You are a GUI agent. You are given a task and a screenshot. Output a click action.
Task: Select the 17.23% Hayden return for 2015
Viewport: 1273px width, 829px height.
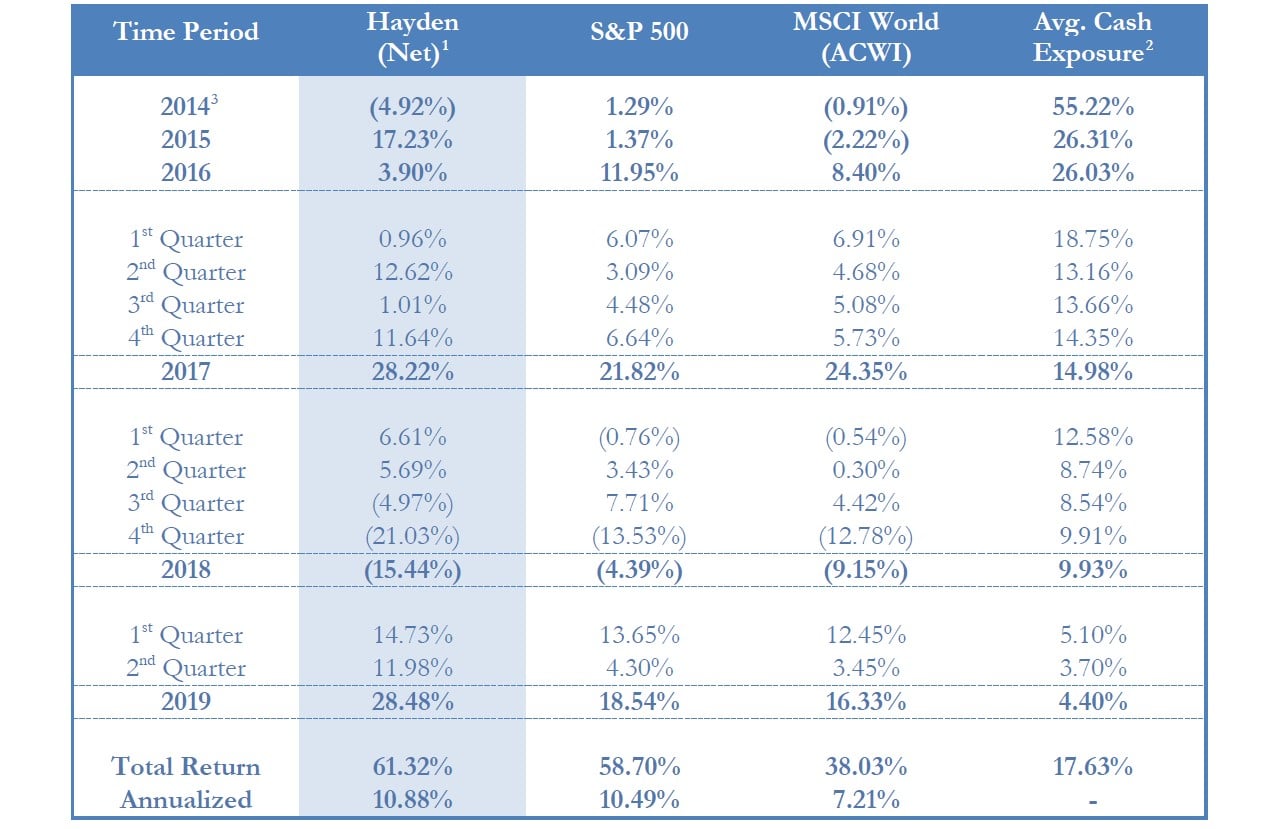click(411, 139)
